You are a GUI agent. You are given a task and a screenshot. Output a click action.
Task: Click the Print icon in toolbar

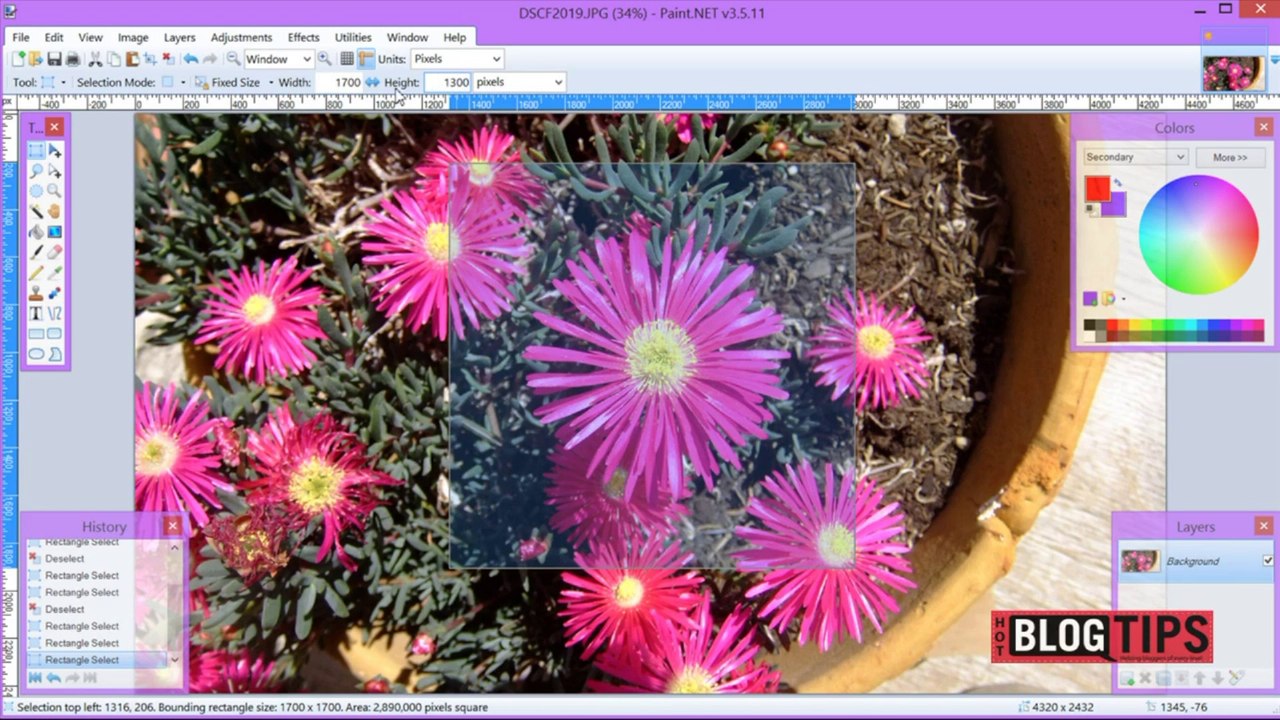pos(72,59)
